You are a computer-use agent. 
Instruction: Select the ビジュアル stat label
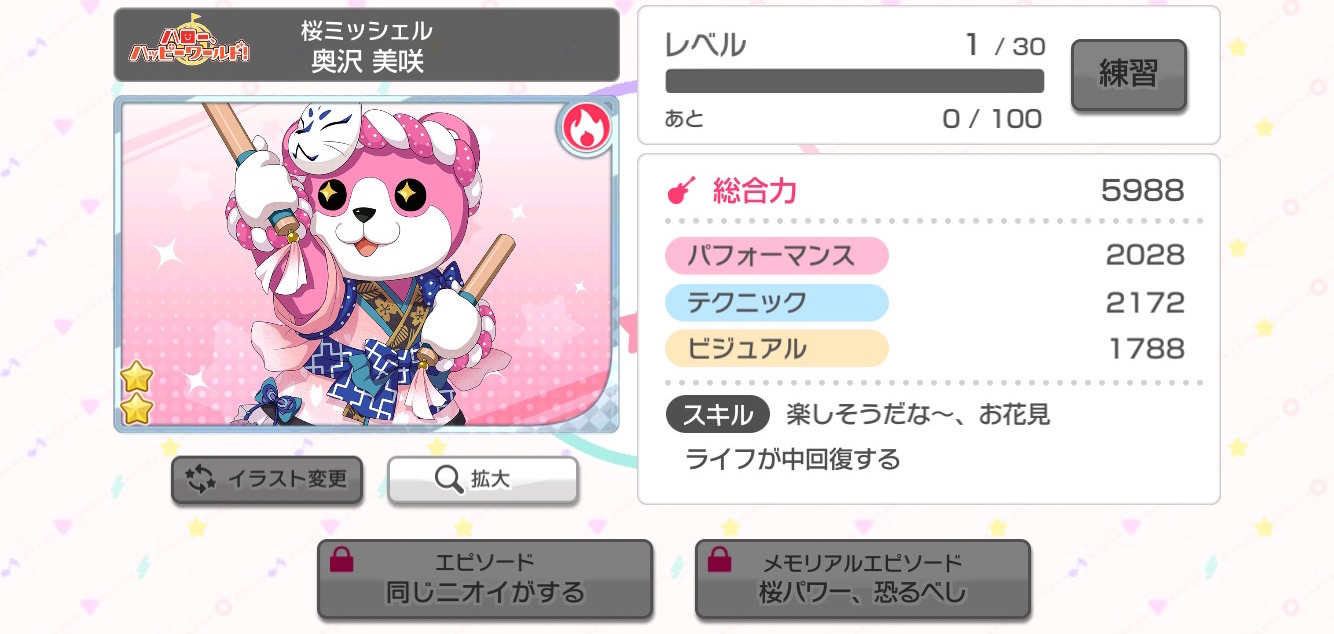point(776,348)
